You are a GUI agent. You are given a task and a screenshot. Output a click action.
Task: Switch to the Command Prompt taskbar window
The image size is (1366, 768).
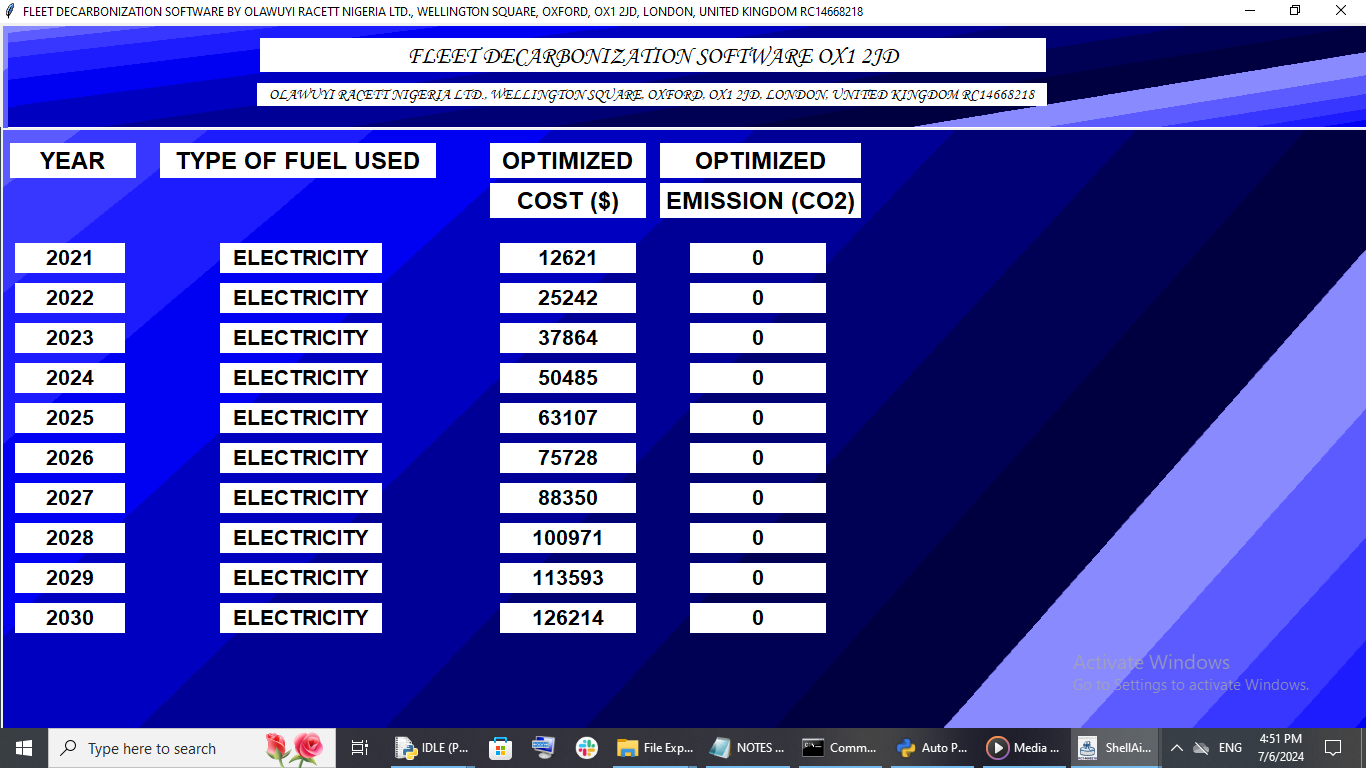840,748
